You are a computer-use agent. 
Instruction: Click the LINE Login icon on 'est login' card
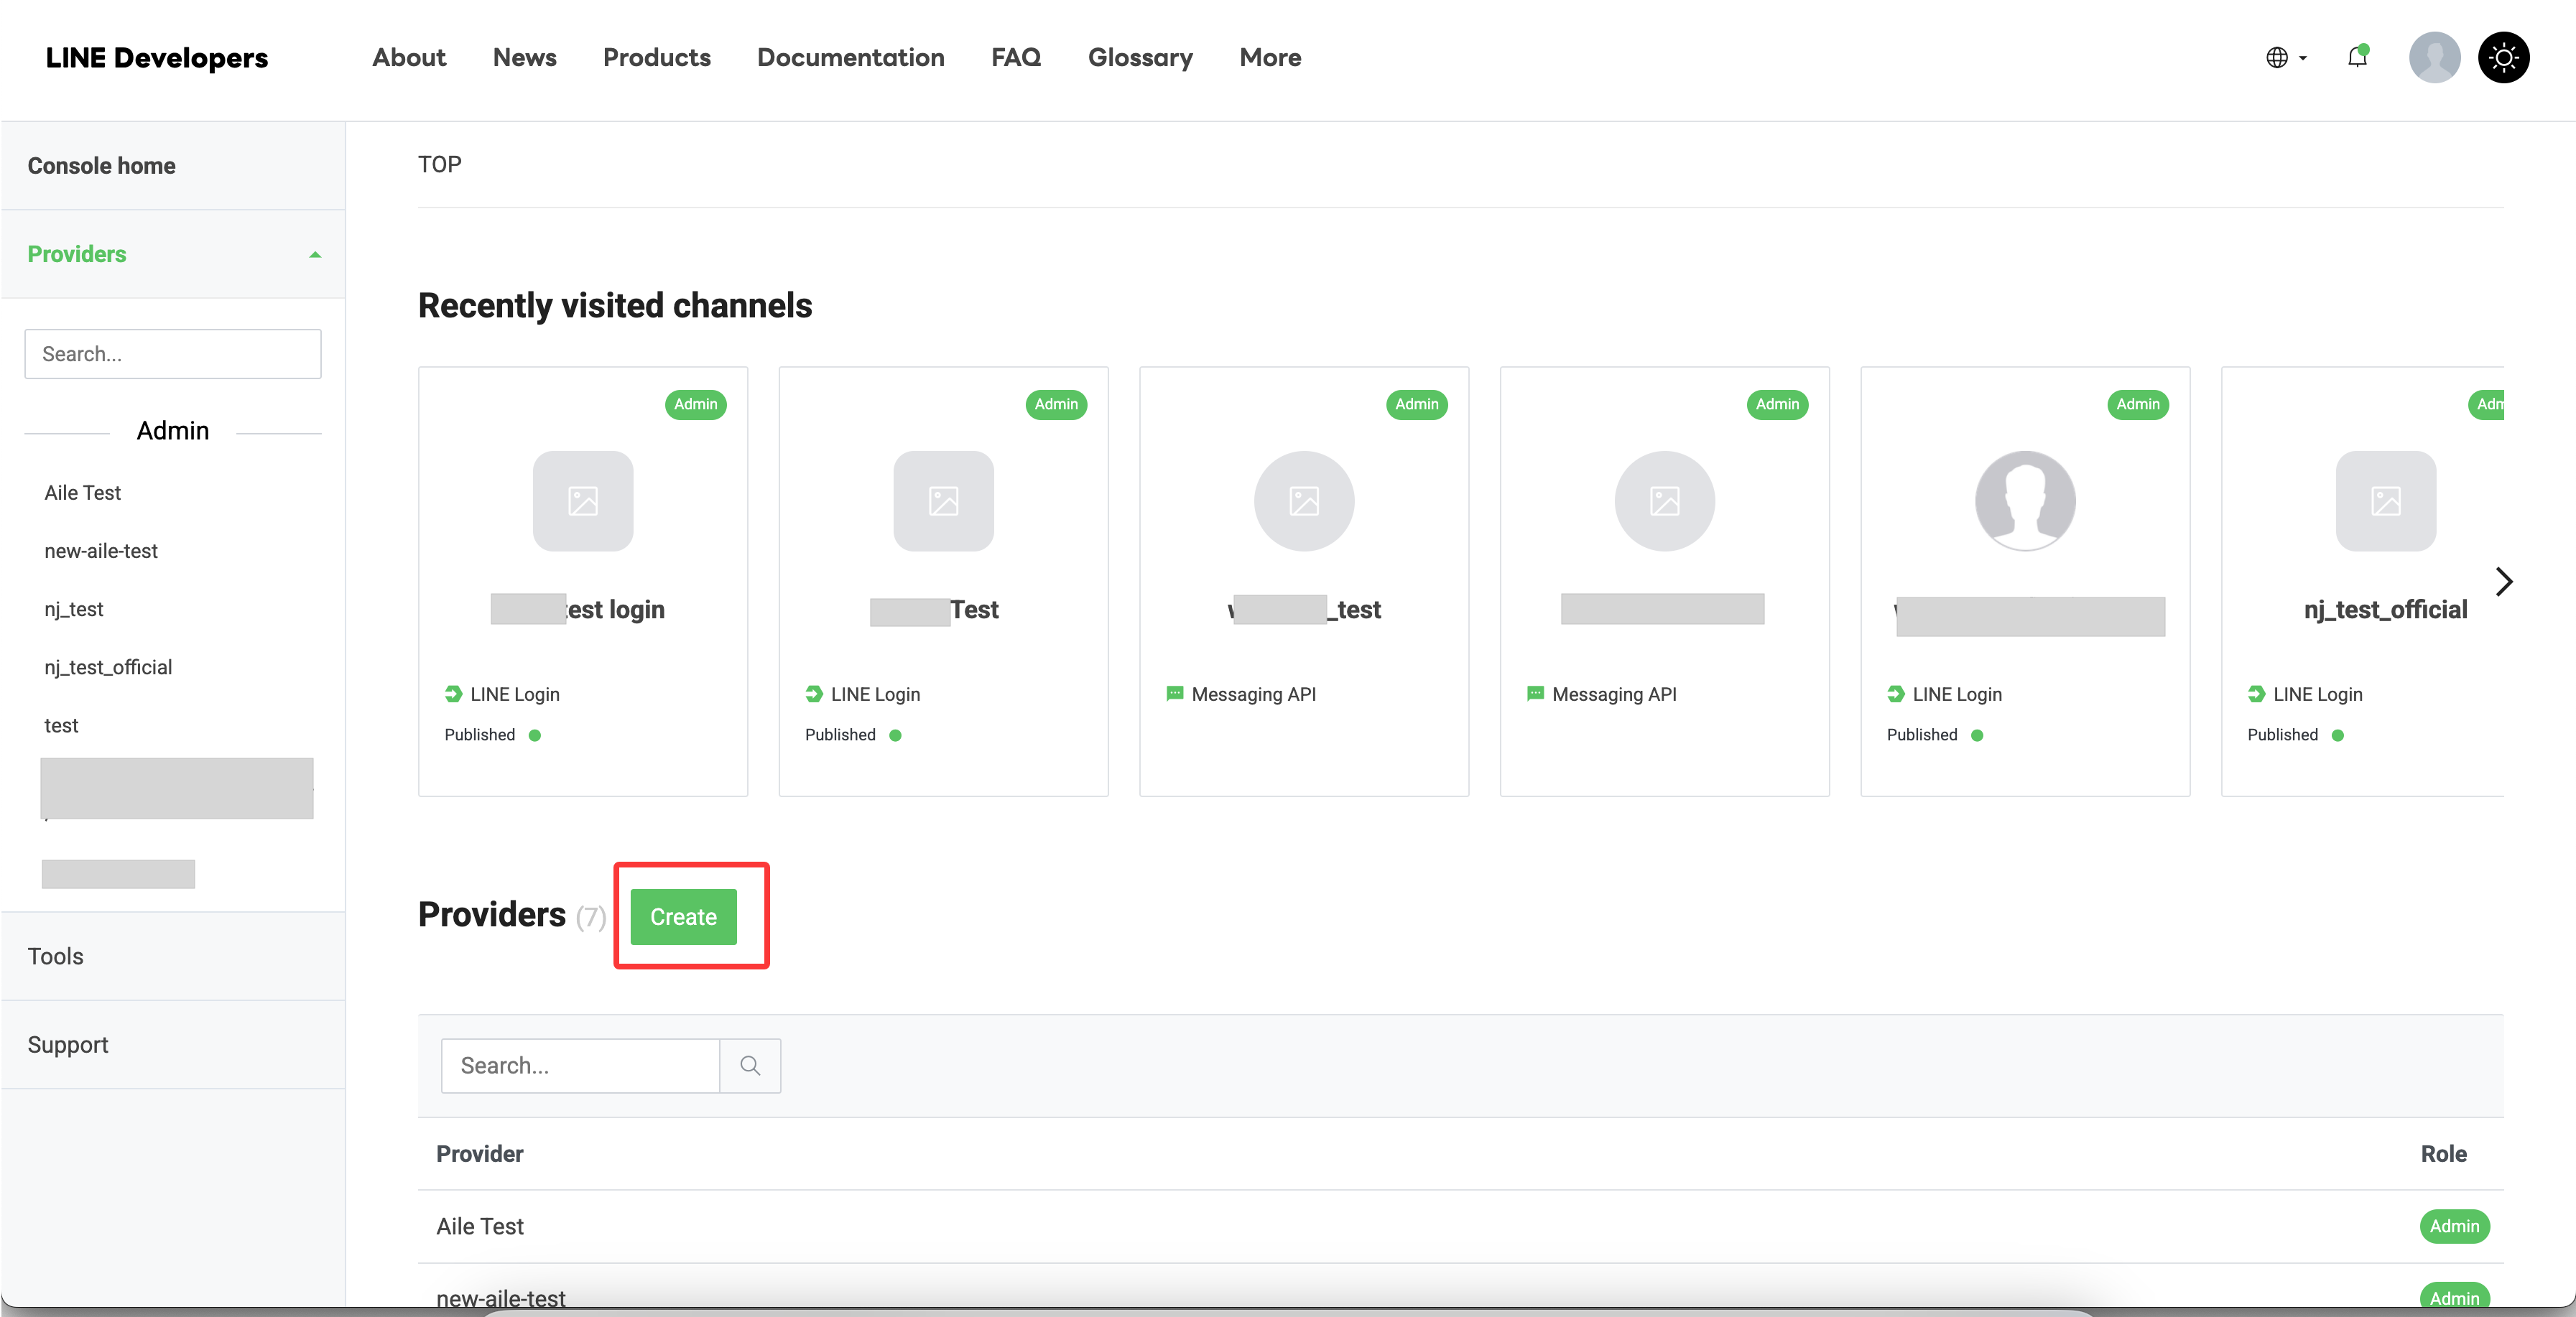(x=453, y=694)
